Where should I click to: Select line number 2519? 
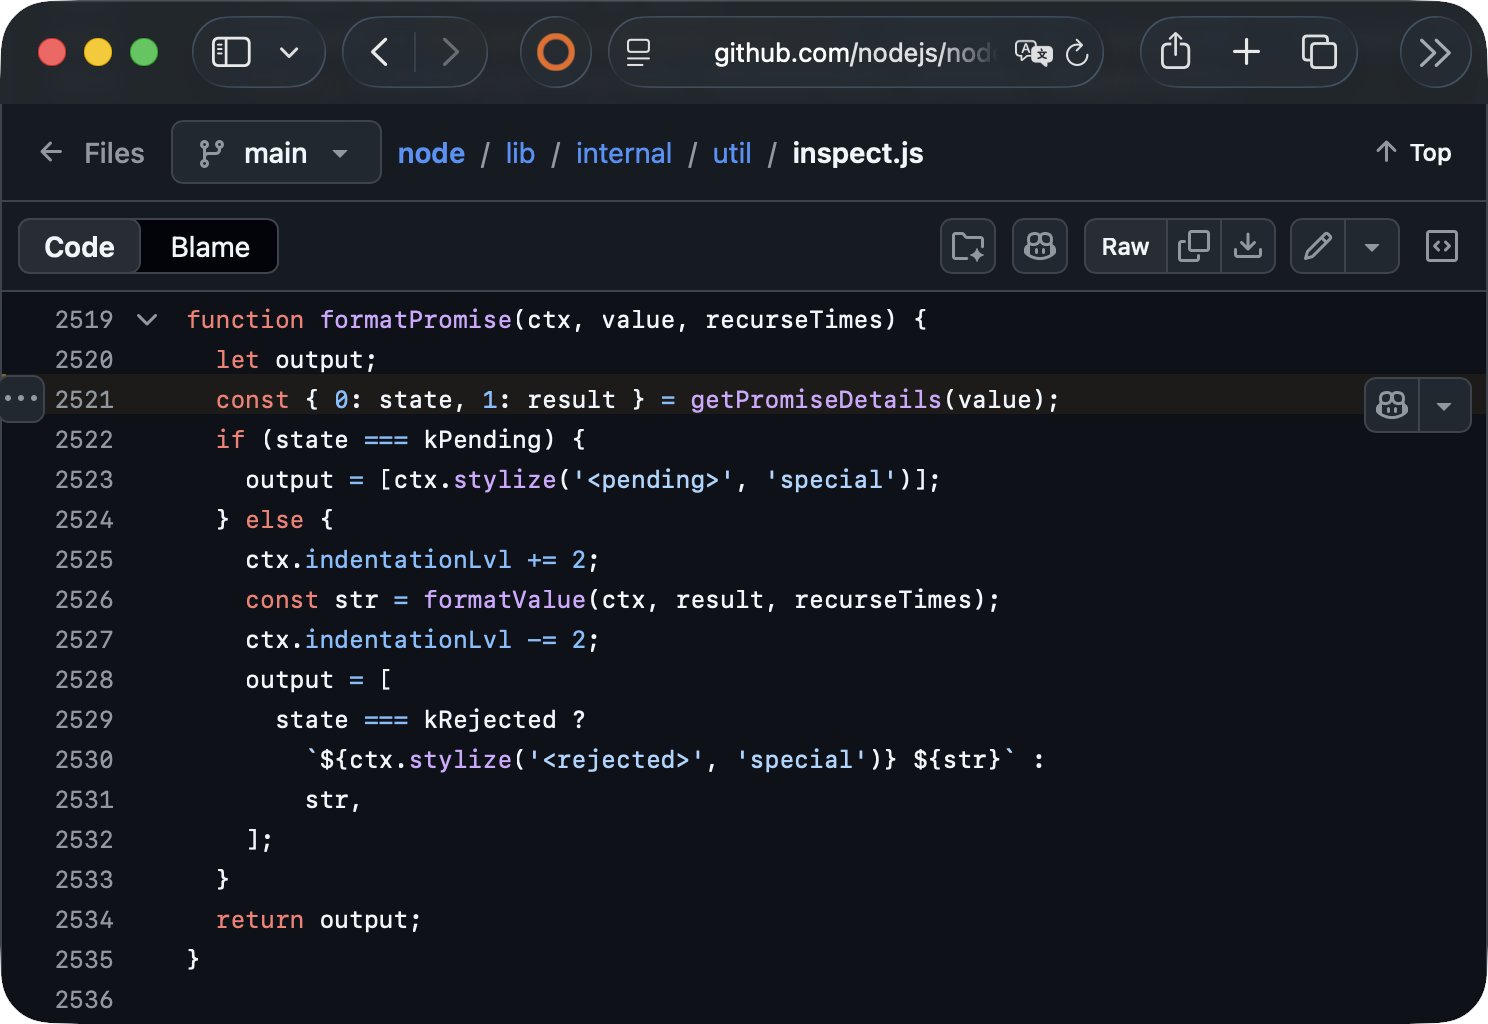pyautogui.click(x=84, y=320)
